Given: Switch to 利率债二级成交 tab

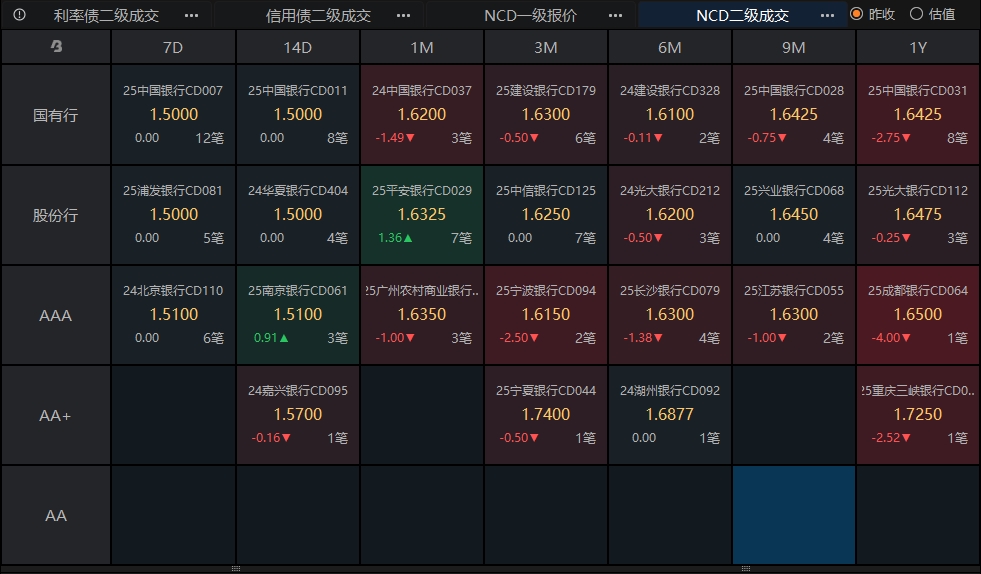Looking at the screenshot, I should pyautogui.click(x=106, y=15).
